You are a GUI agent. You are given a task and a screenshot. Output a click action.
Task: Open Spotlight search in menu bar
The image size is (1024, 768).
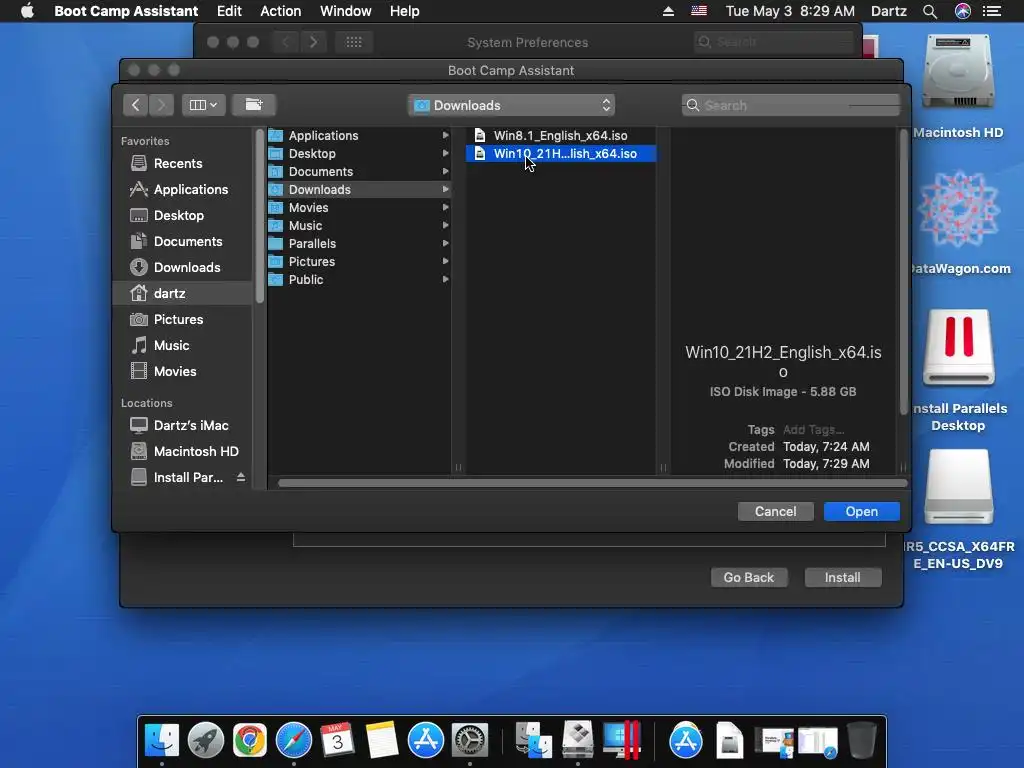coord(930,11)
